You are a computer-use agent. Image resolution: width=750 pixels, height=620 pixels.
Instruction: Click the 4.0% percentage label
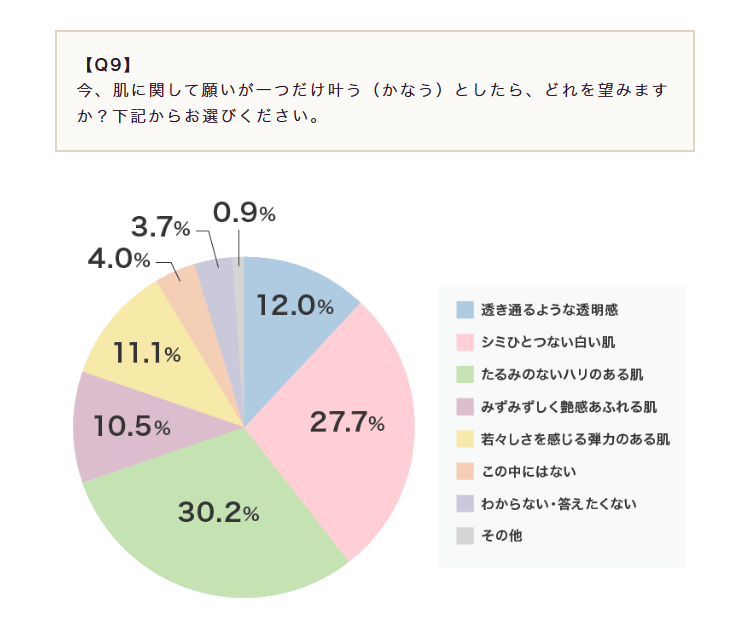[x=119, y=260]
